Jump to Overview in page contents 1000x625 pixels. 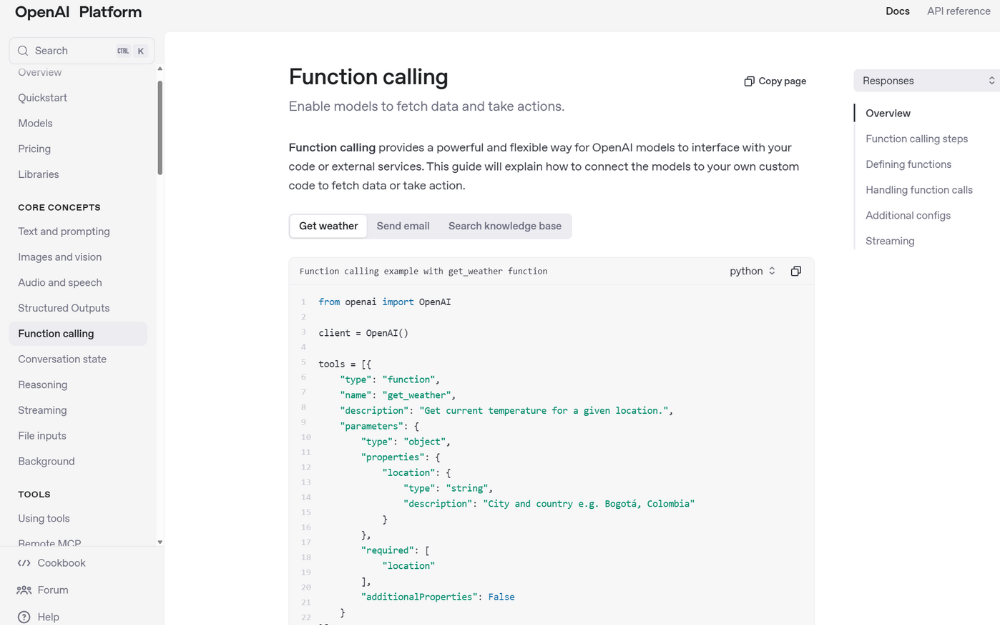[888, 114]
